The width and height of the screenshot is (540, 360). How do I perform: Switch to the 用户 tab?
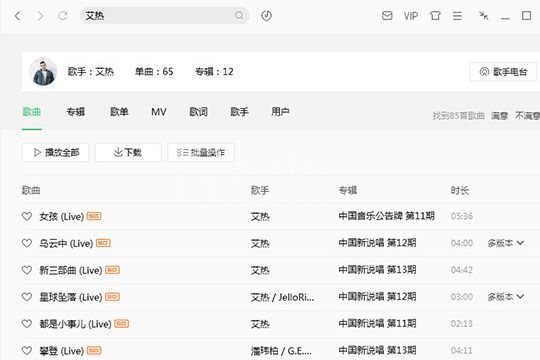click(x=280, y=112)
